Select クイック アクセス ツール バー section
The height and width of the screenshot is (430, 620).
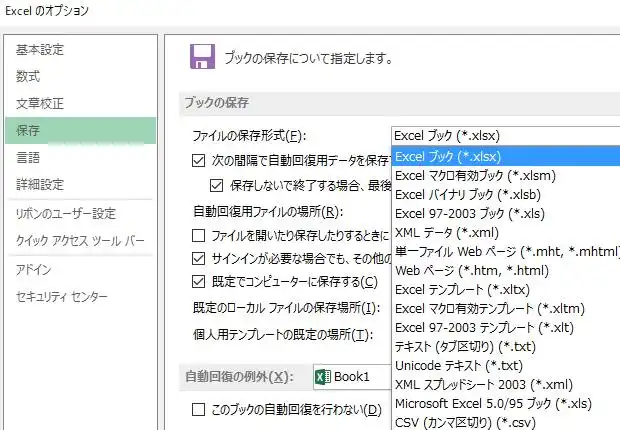(x=80, y=241)
